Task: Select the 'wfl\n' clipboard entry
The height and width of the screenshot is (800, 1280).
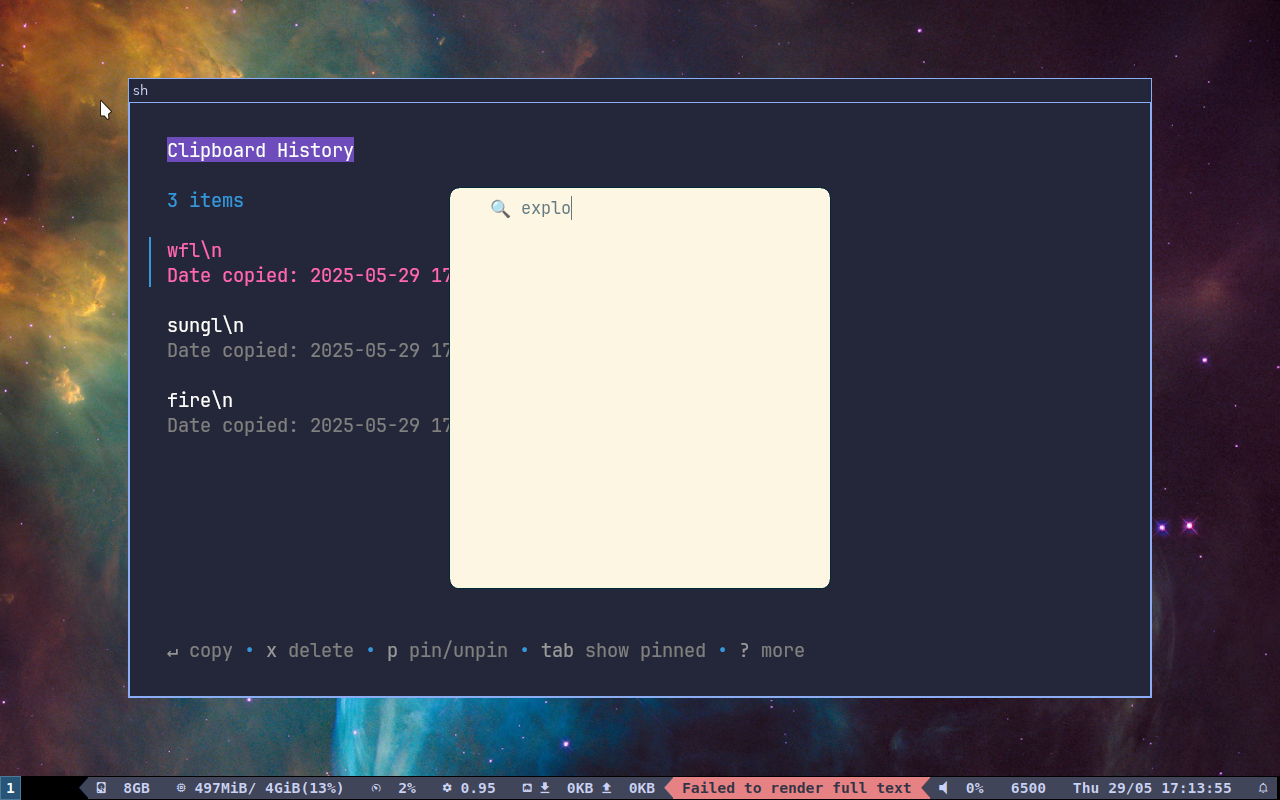Action: 194,250
